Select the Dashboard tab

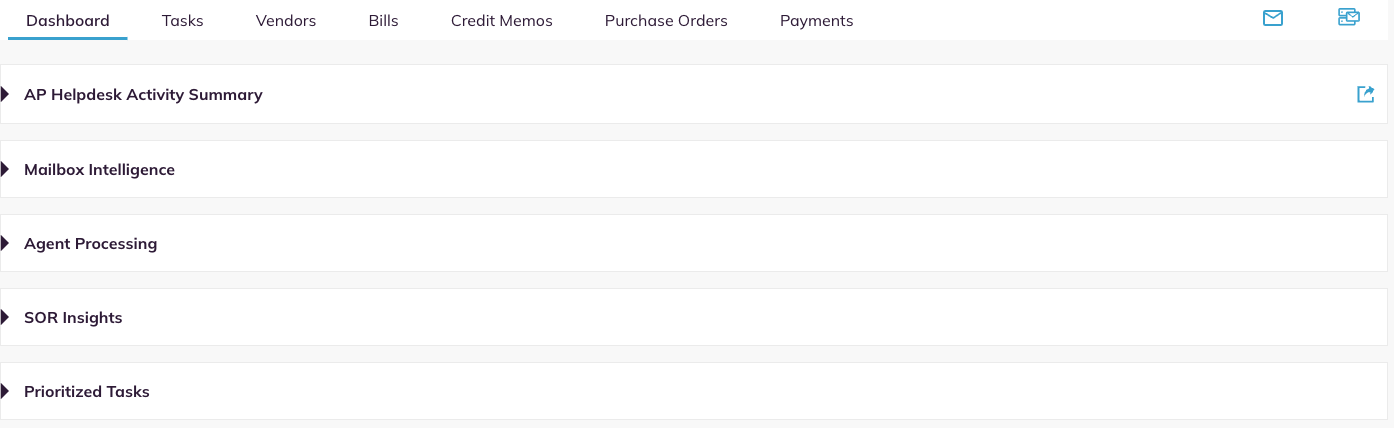[x=68, y=20]
